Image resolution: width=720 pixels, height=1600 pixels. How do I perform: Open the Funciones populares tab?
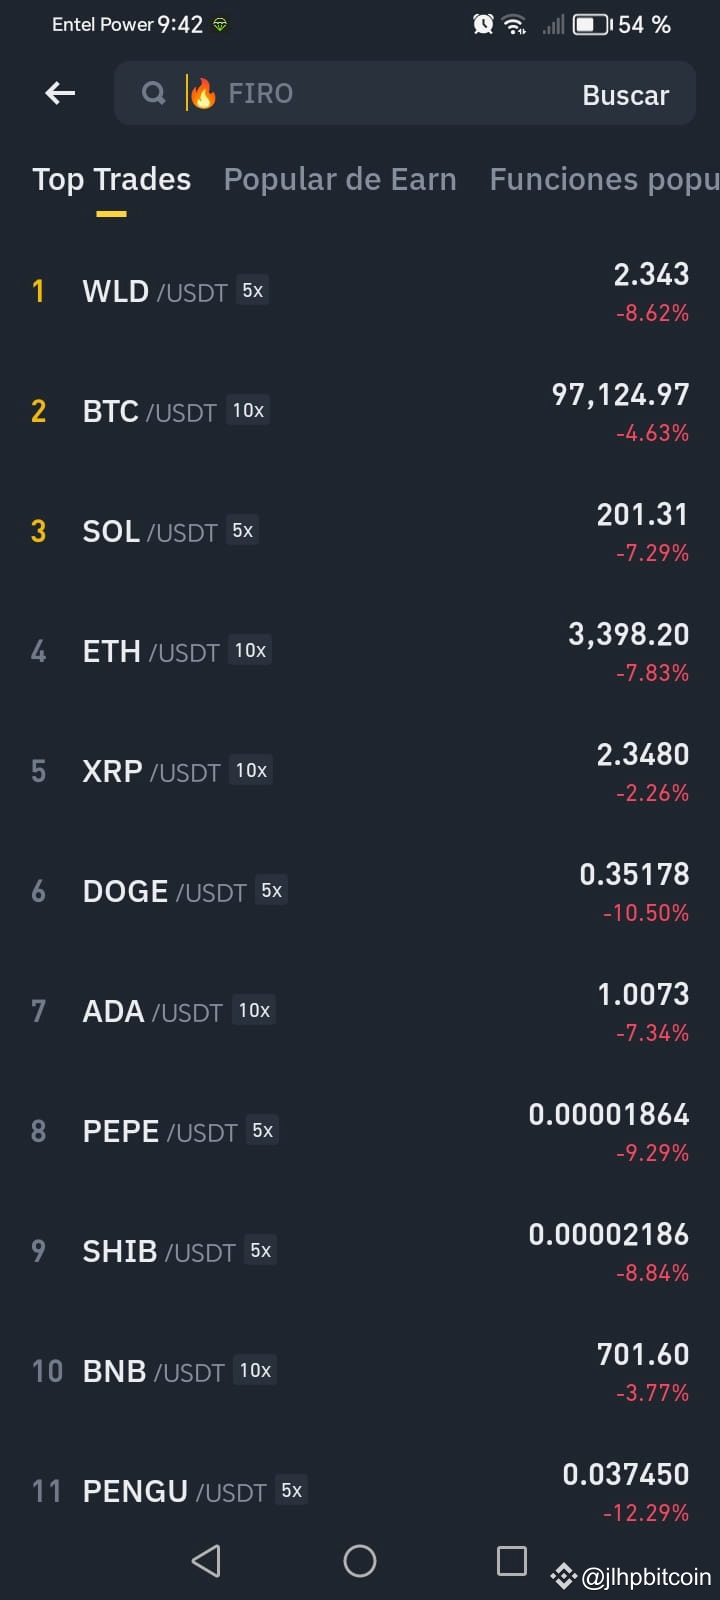[x=604, y=179]
